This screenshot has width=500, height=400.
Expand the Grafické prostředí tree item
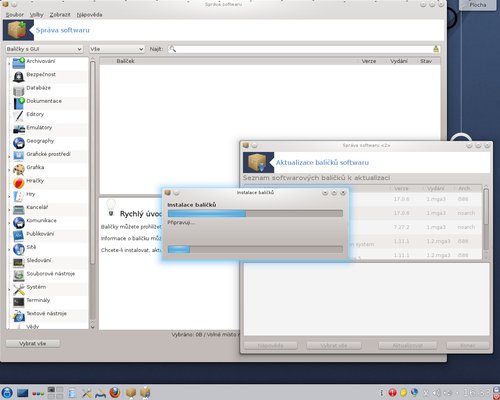click(9, 156)
